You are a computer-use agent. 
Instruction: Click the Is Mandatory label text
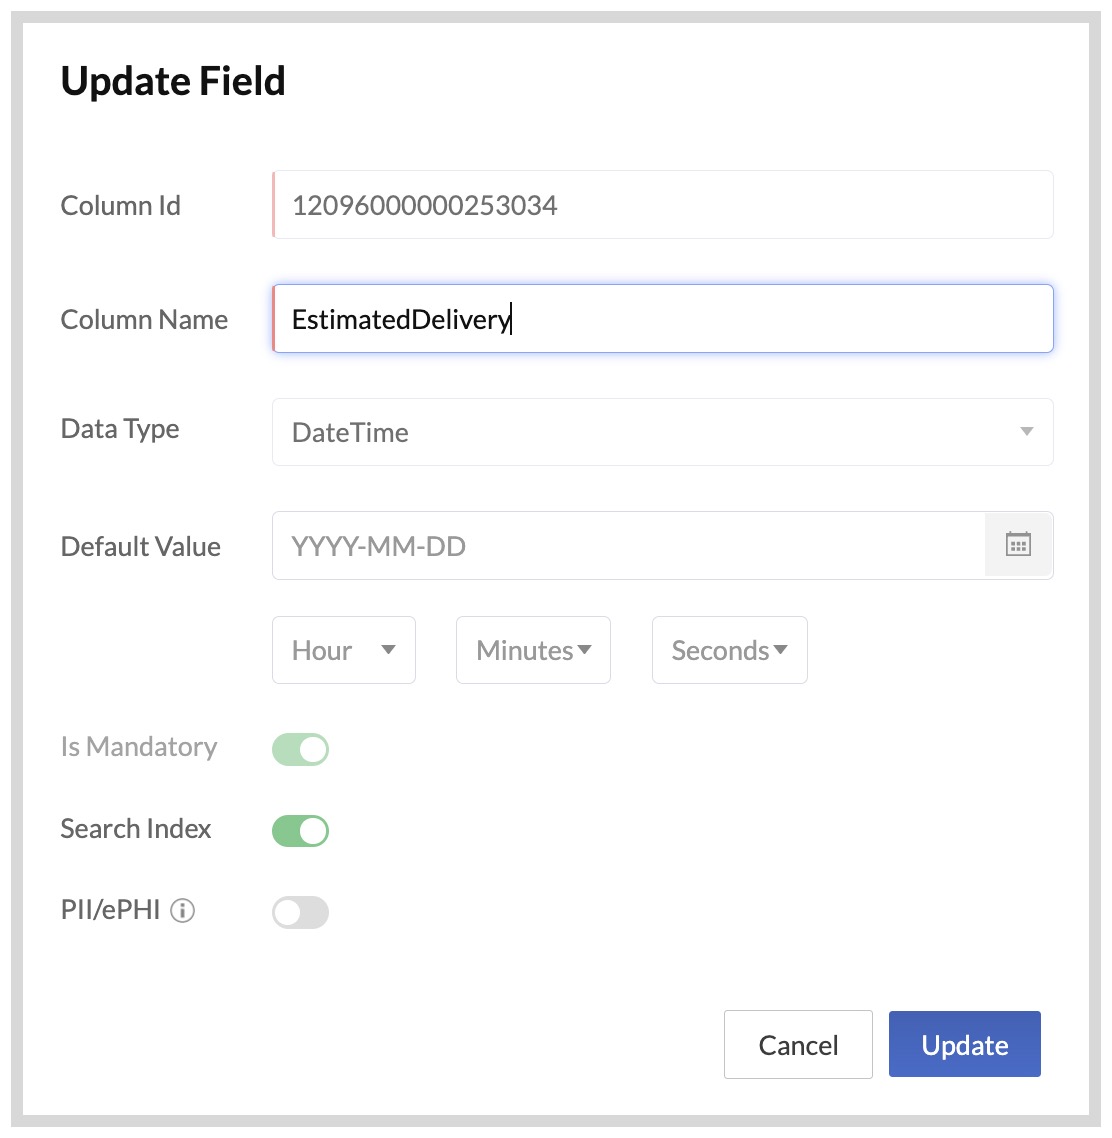coord(138,747)
